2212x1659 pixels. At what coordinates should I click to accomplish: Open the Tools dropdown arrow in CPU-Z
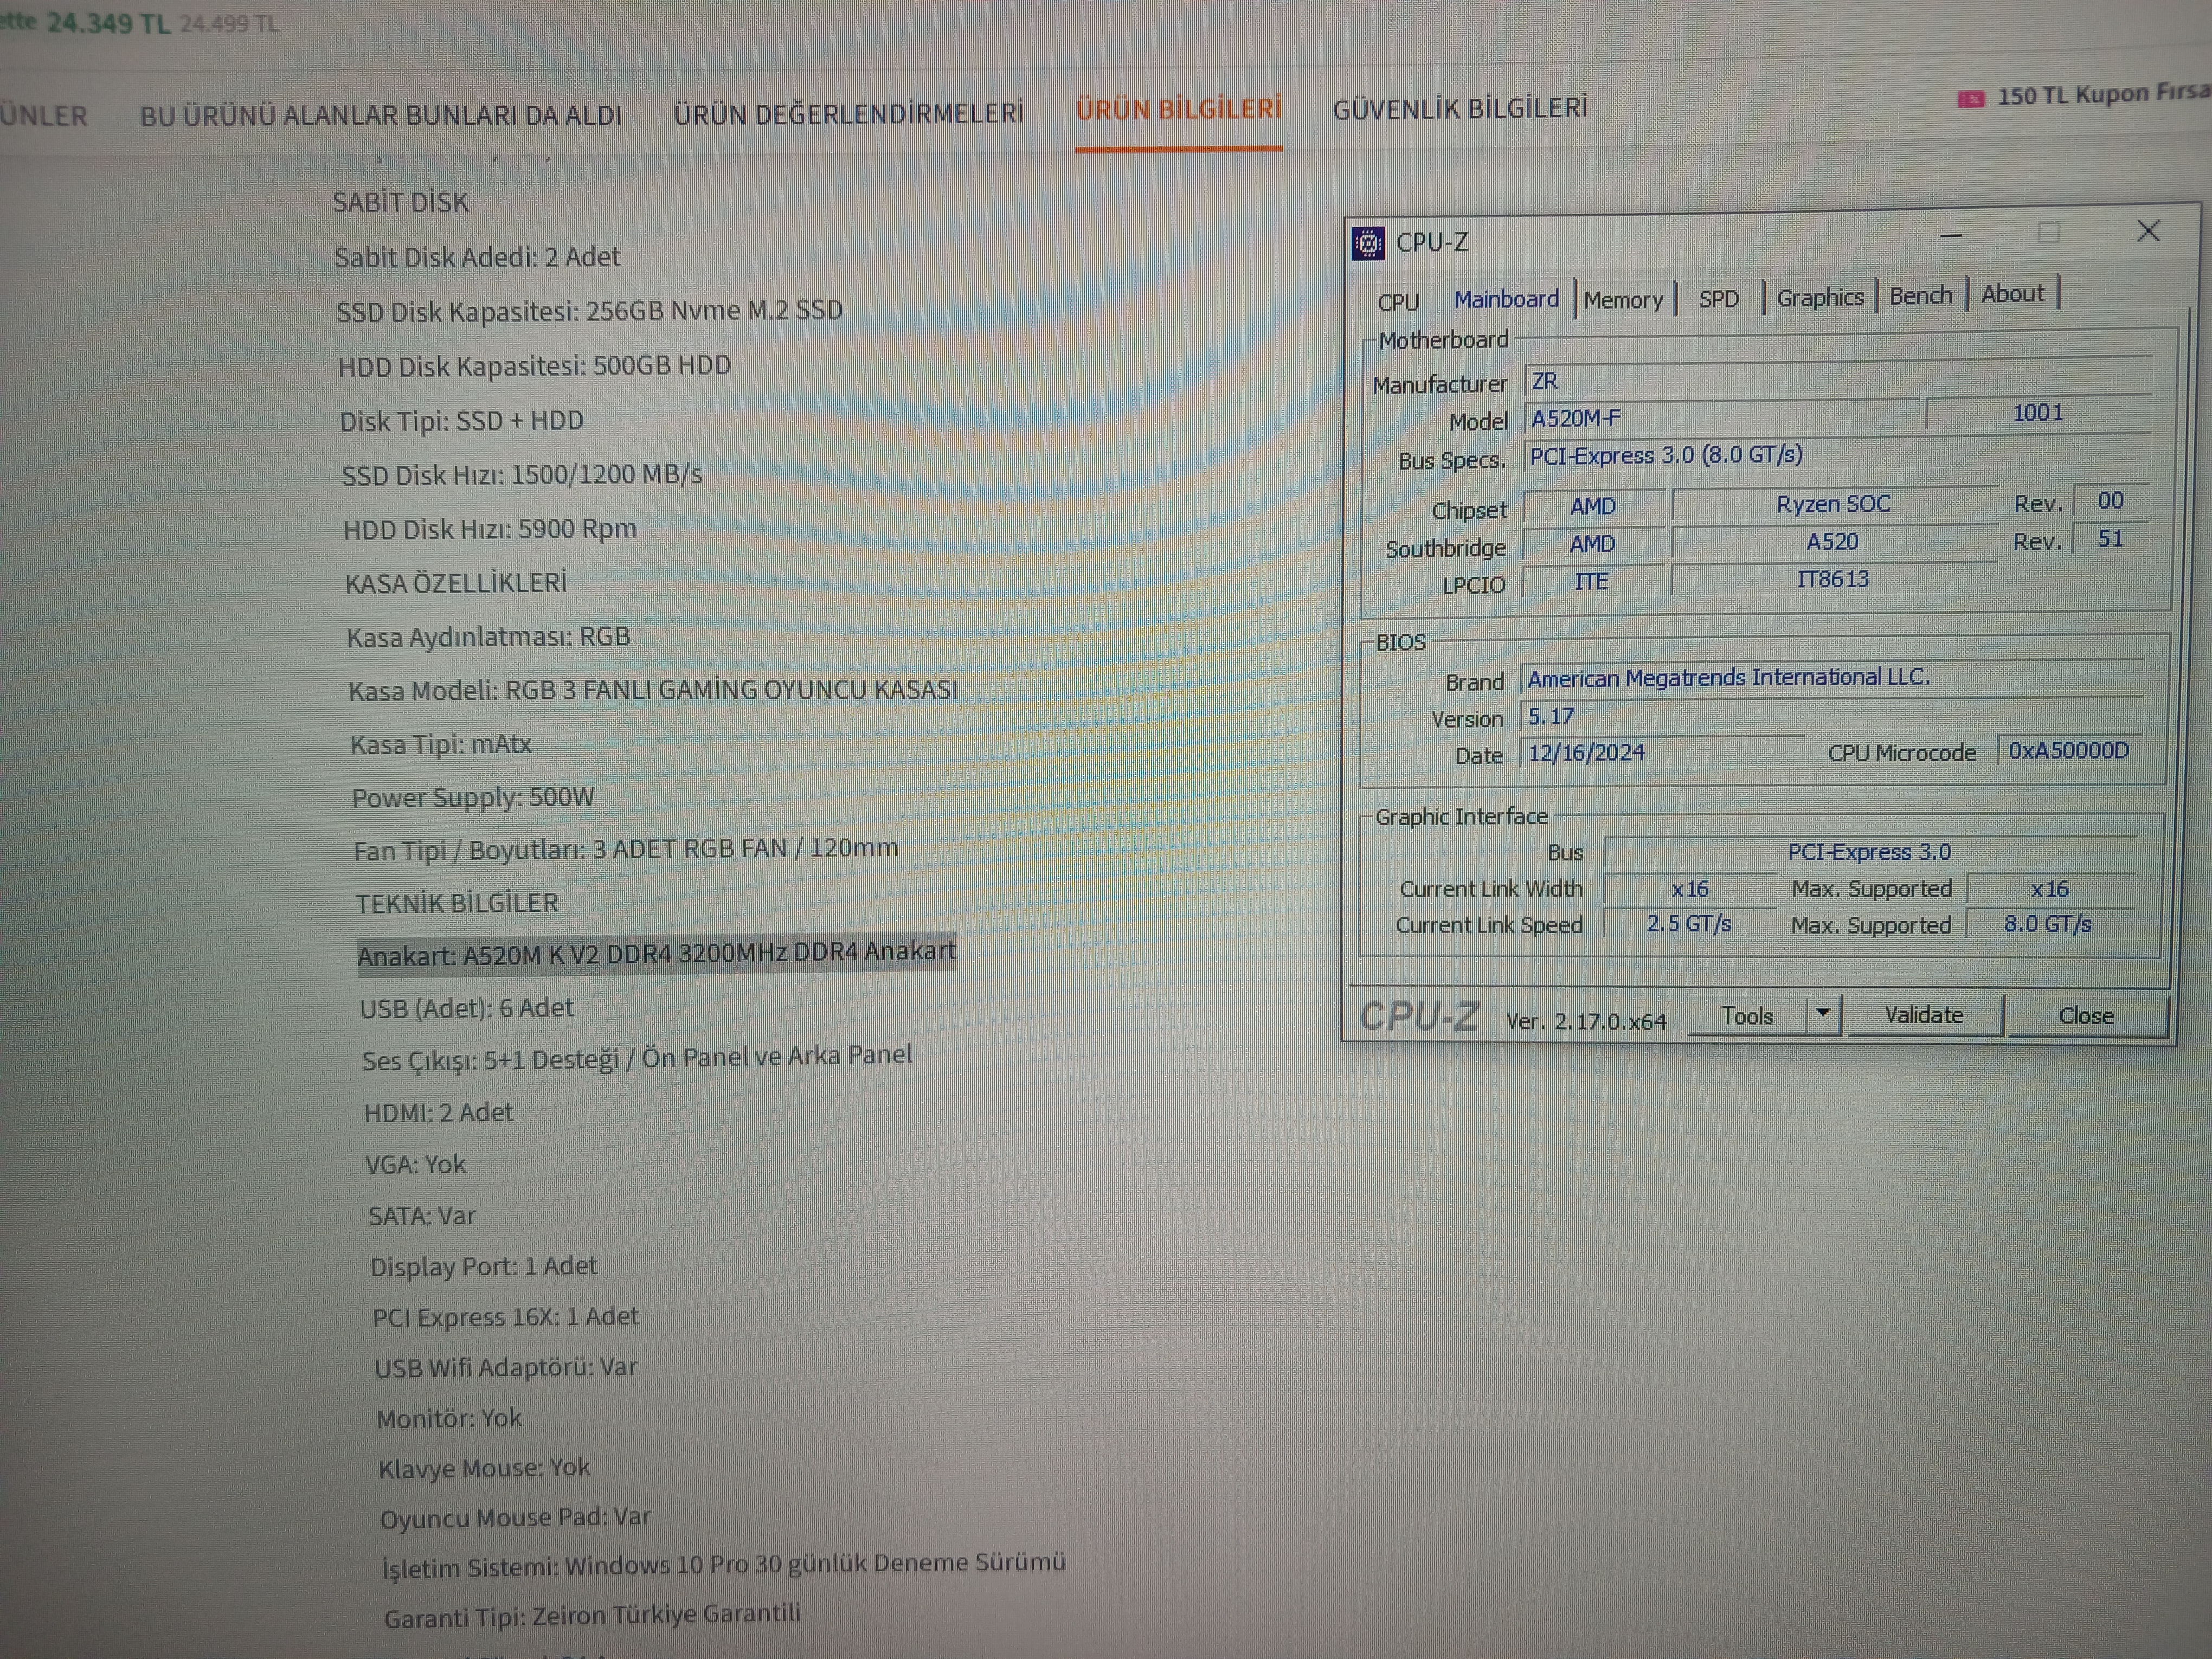(x=1823, y=1014)
